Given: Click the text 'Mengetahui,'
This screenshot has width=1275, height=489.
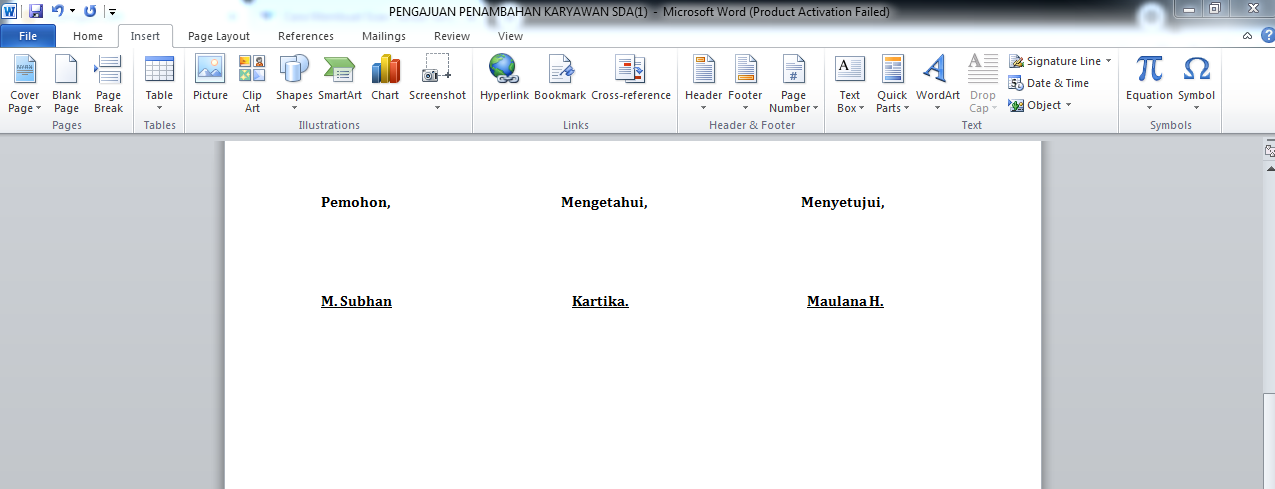Looking at the screenshot, I should (604, 203).
